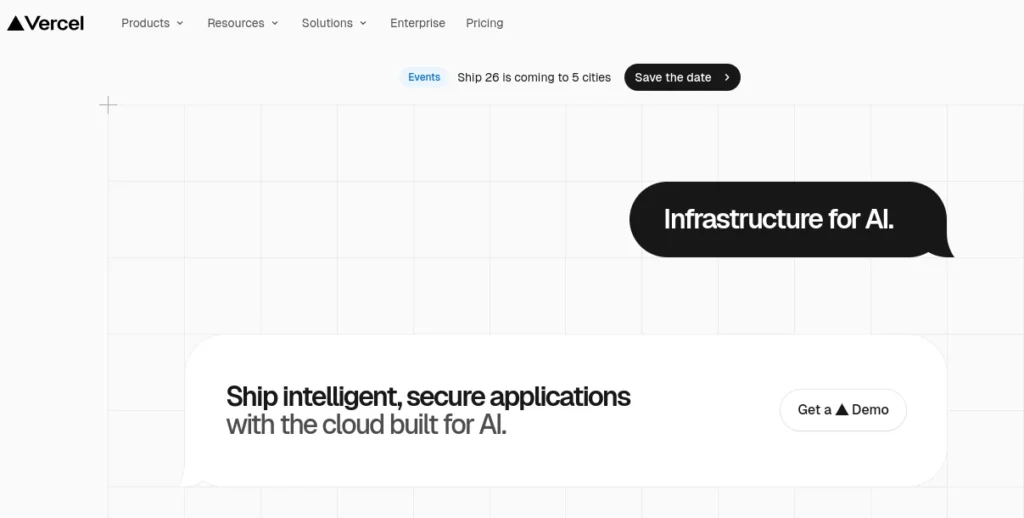This screenshot has height=518, width=1024.
Task: Open the Products dropdown menu
Action: pos(152,23)
